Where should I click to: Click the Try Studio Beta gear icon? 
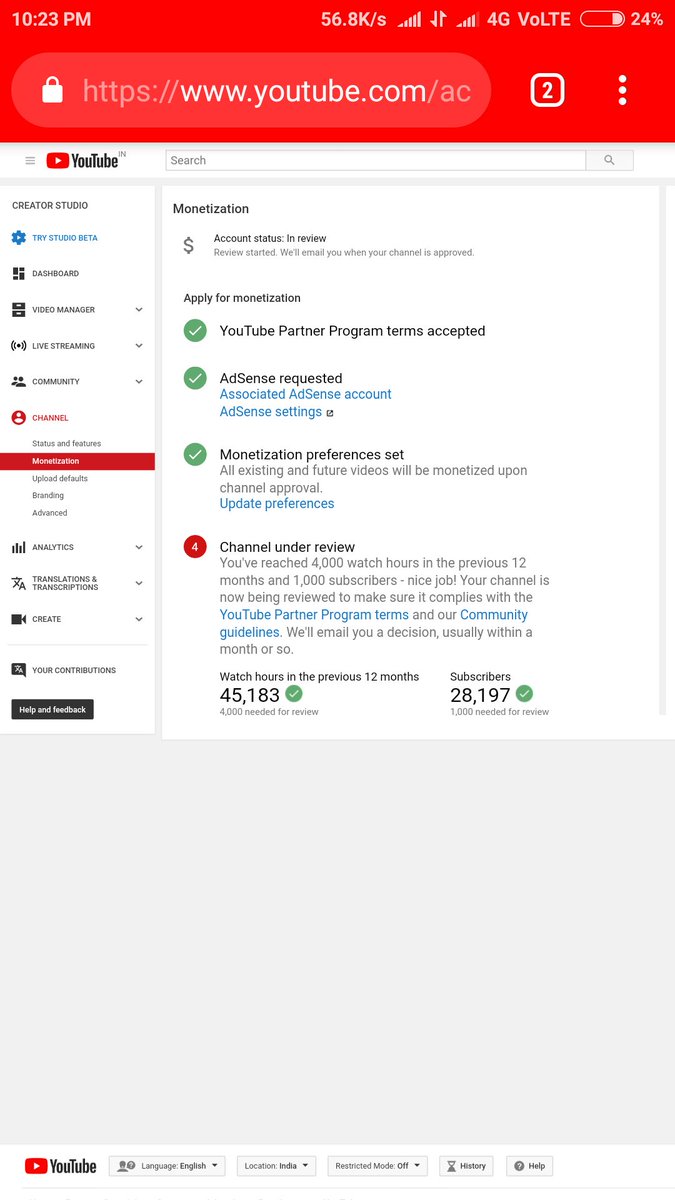(x=19, y=238)
